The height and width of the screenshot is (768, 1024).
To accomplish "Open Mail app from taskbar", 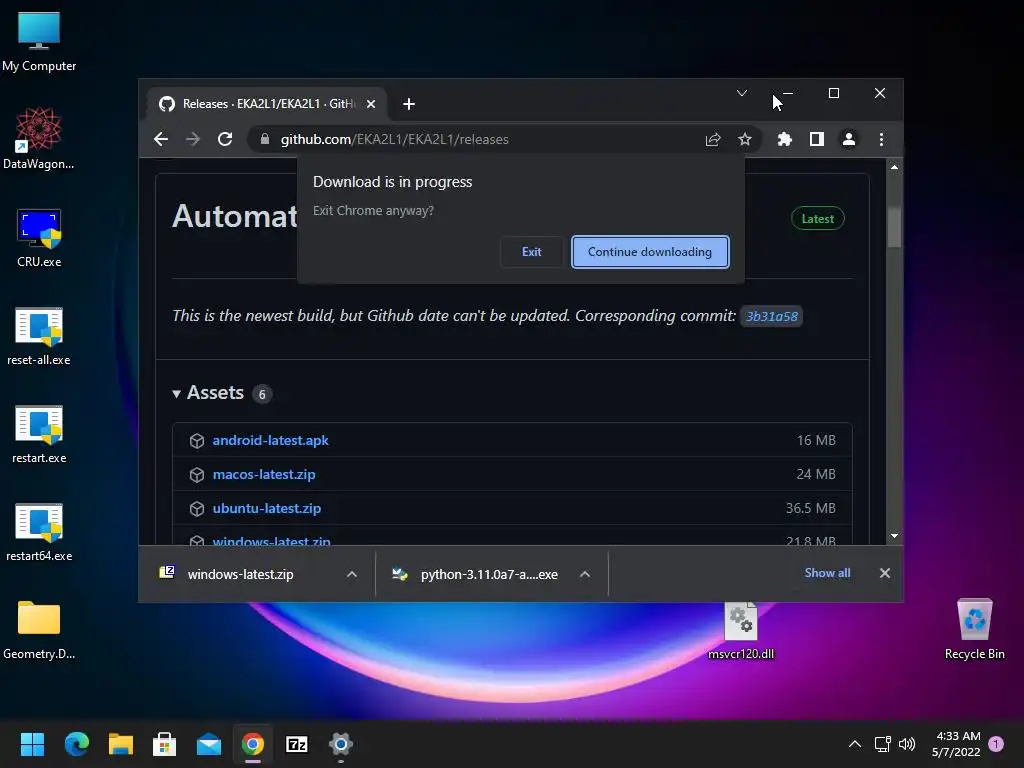I will click(x=209, y=744).
